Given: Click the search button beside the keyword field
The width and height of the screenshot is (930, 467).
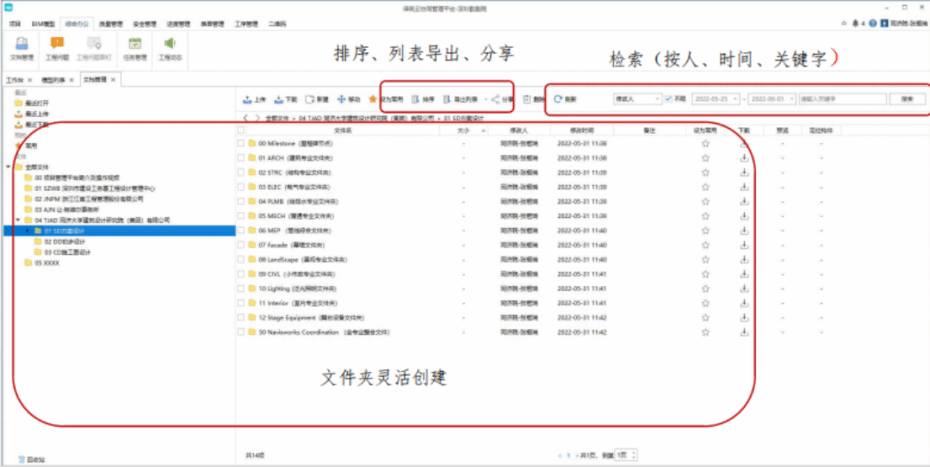Looking at the screenshot, I should coord(907,99).
